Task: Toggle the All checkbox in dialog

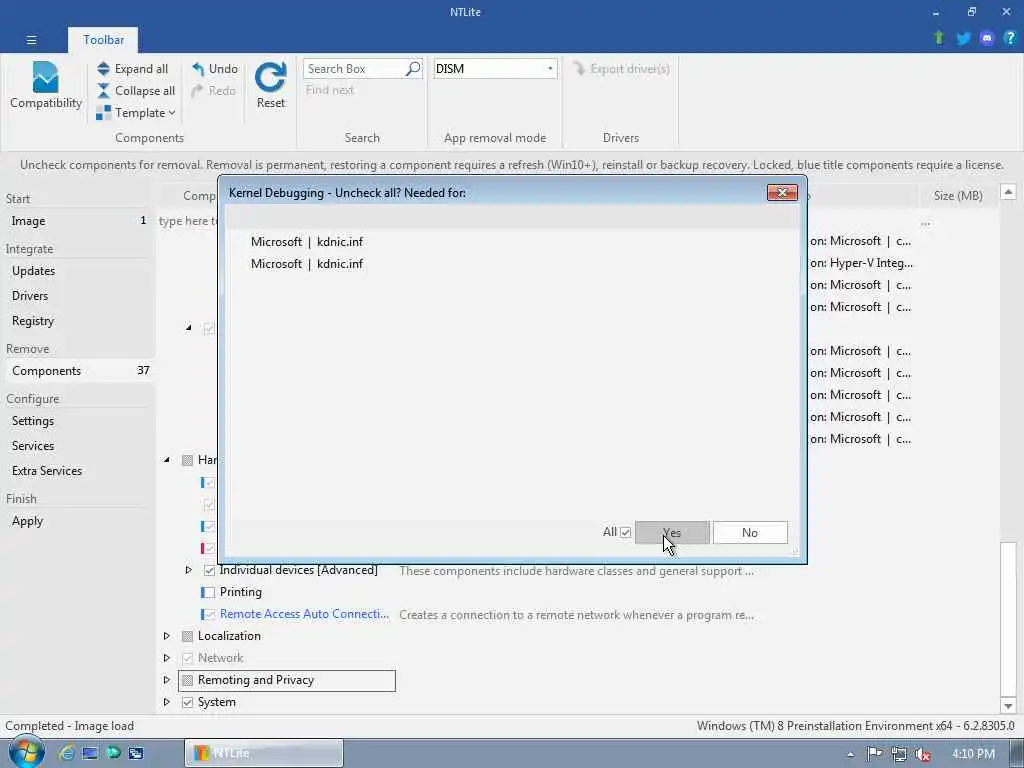Action: (625, 532)
